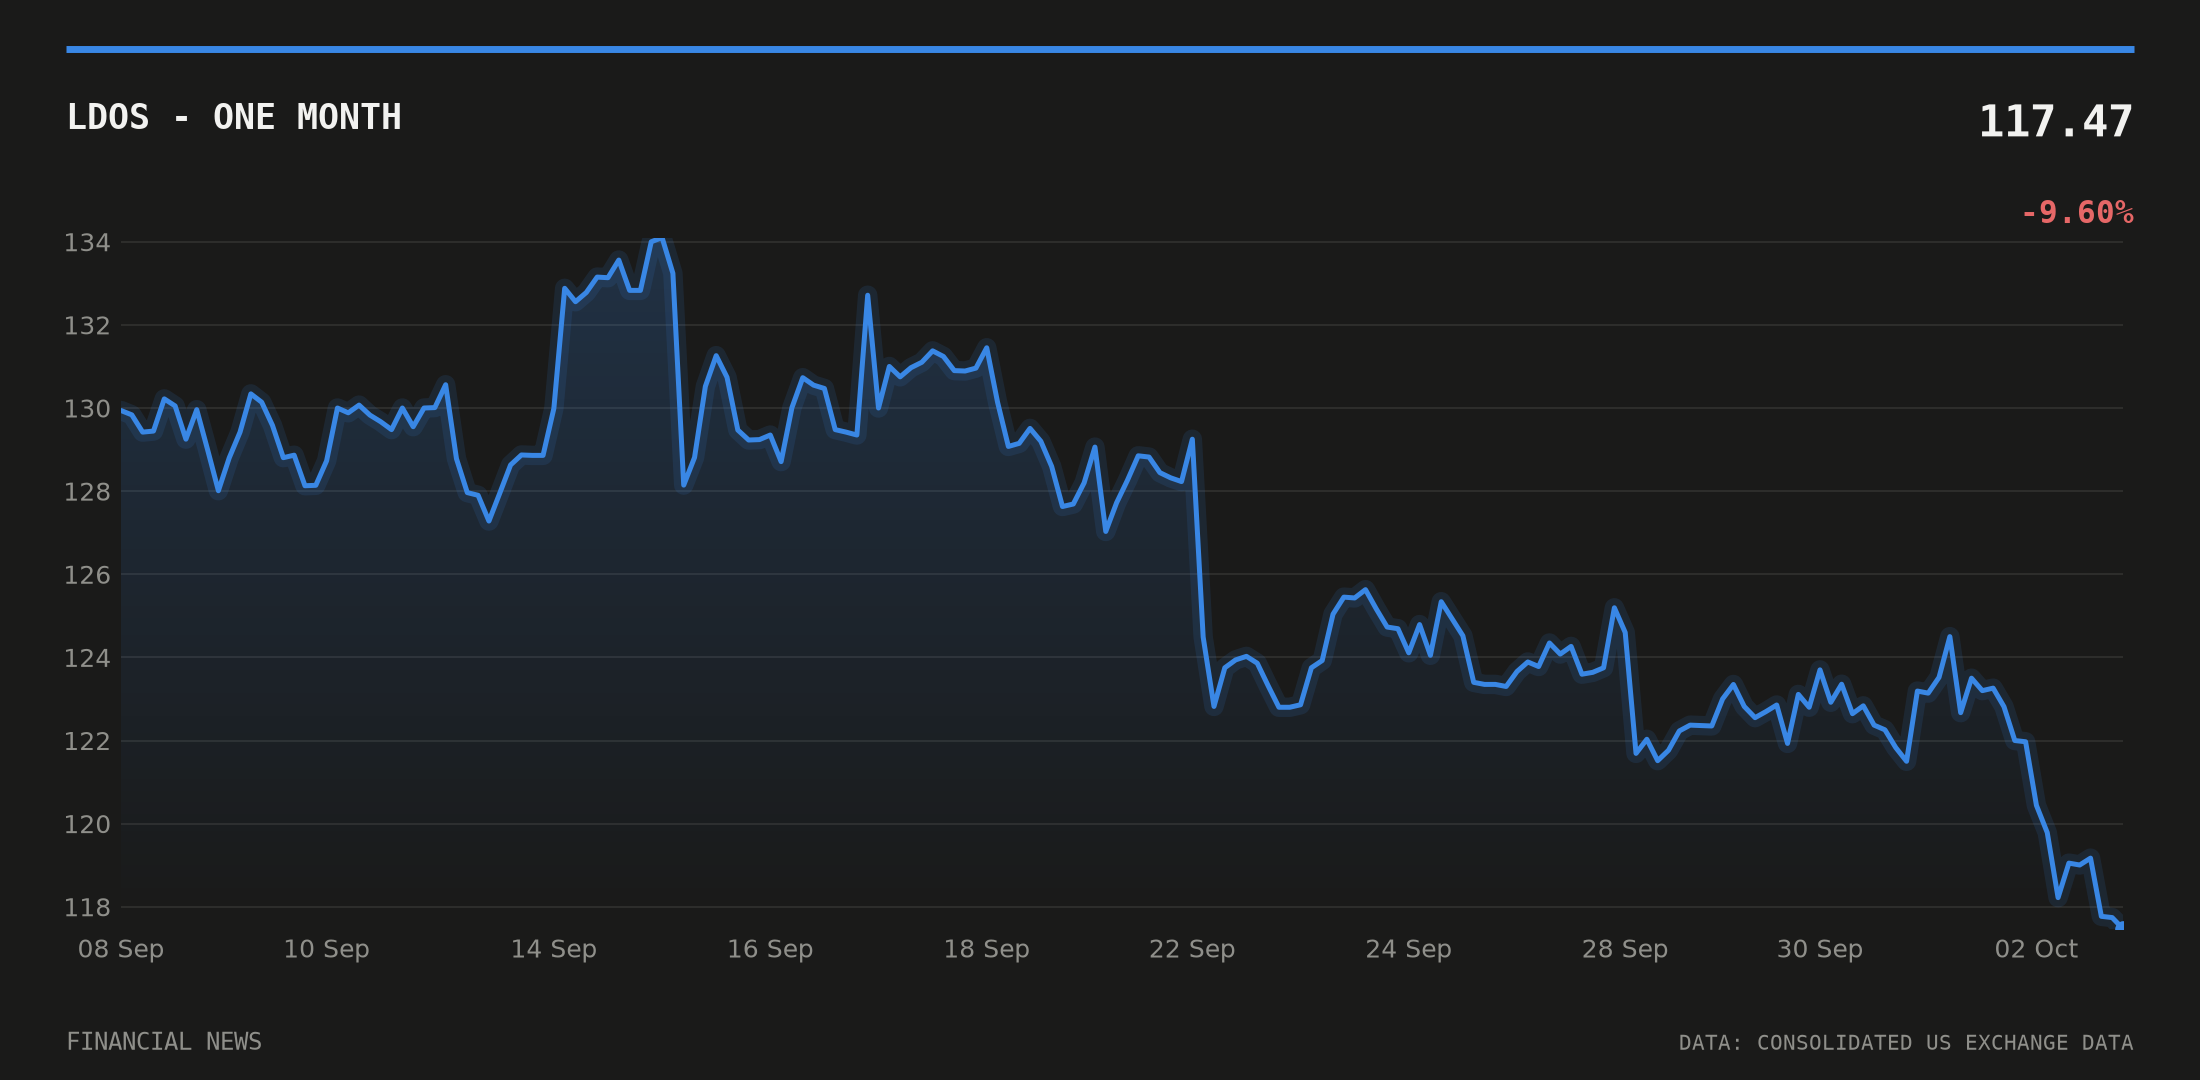Click the -9.60% change value
Viewport: 2200px width, 1080px height.
[x=2077, y=213]
